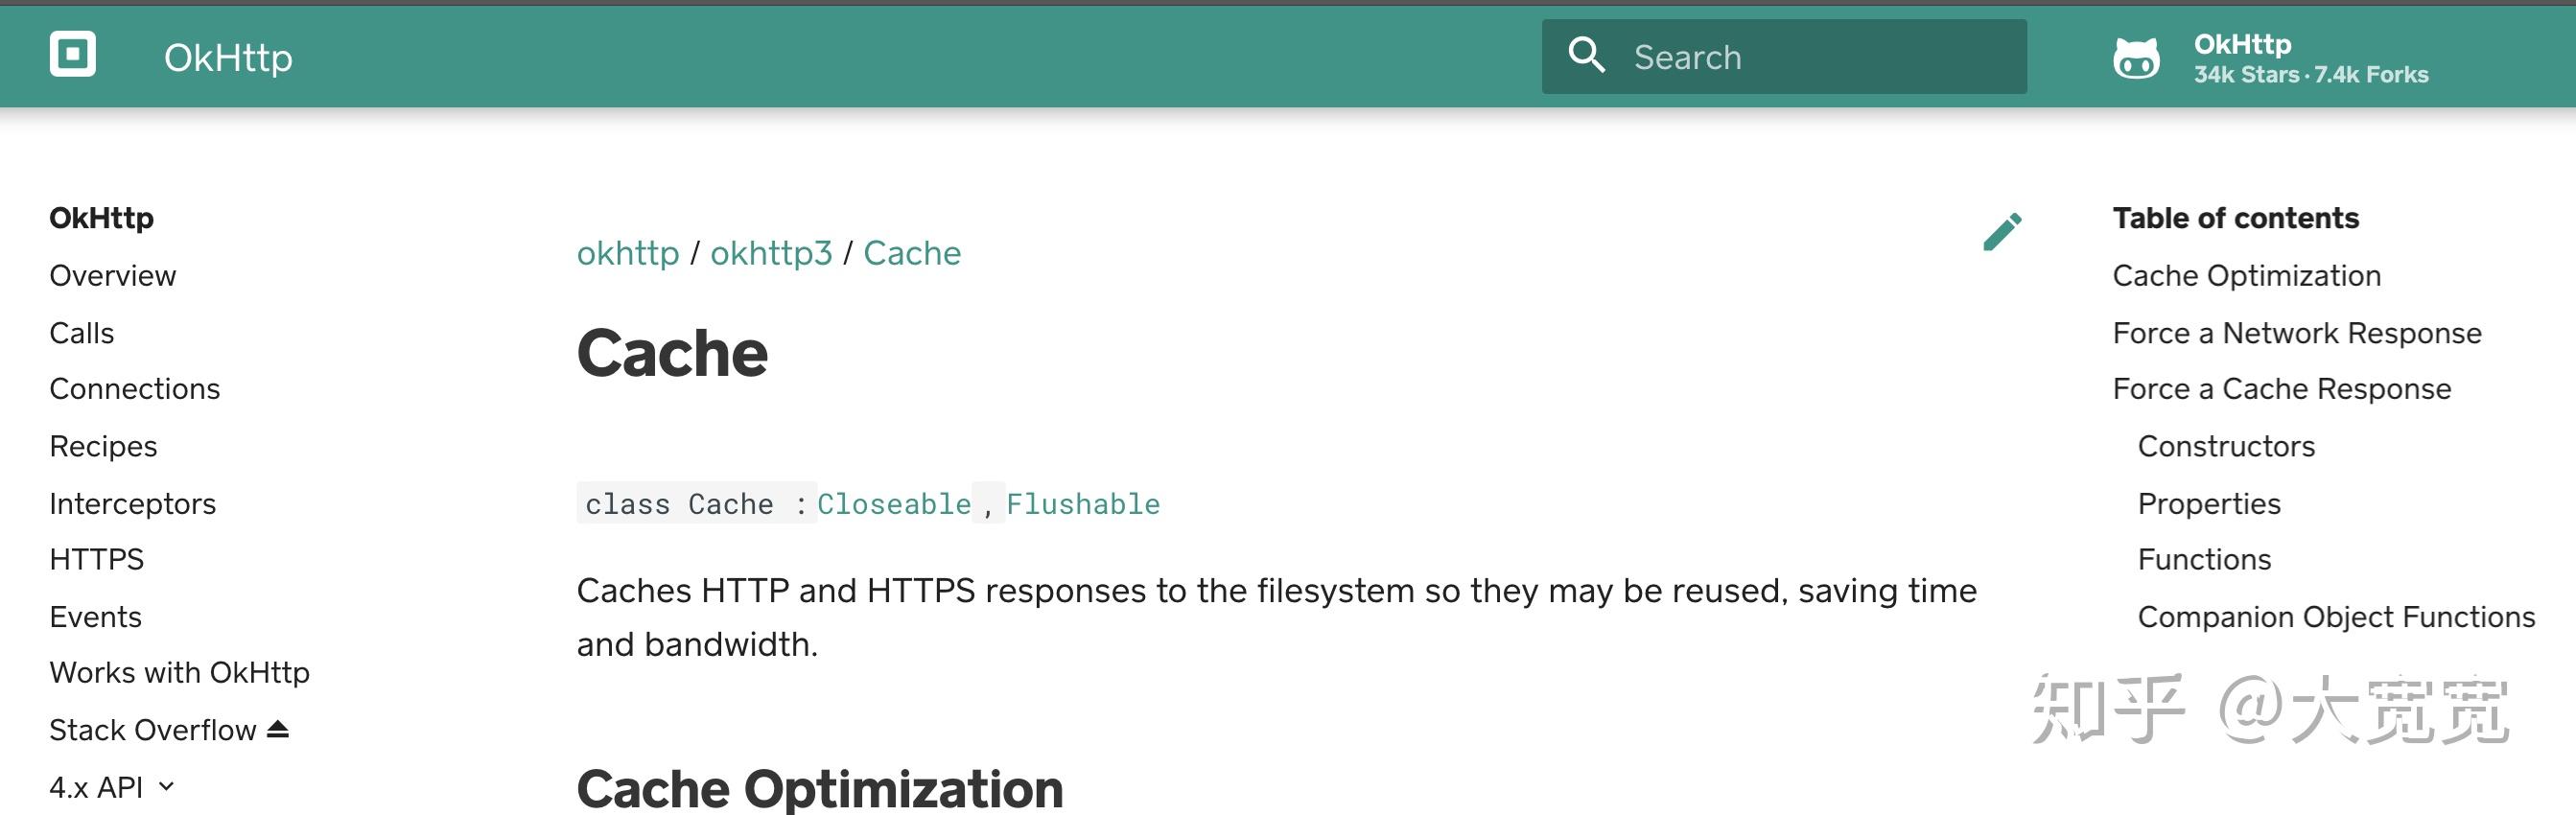Jump to Force a Network Response section
This screenshot has height=815, width=2576.
coord(2296,333)
